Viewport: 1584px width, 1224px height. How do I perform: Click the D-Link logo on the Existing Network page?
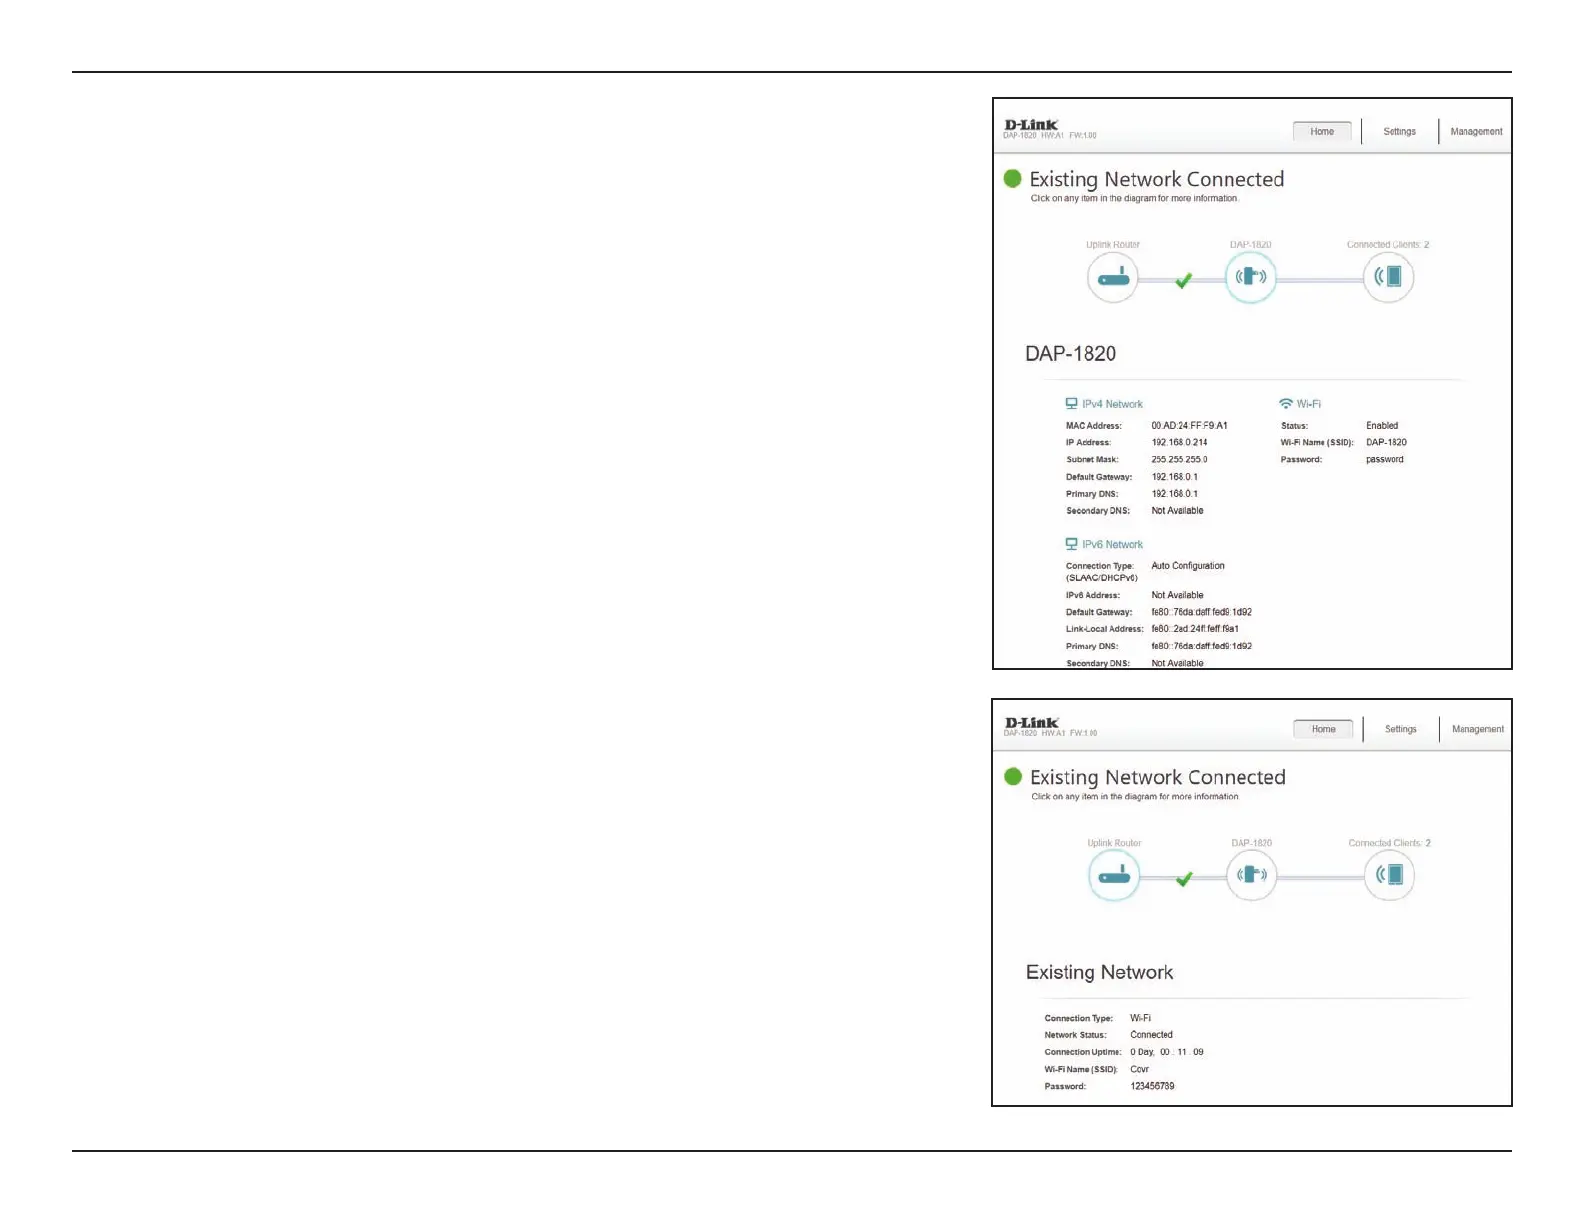tap(1032, 723)
